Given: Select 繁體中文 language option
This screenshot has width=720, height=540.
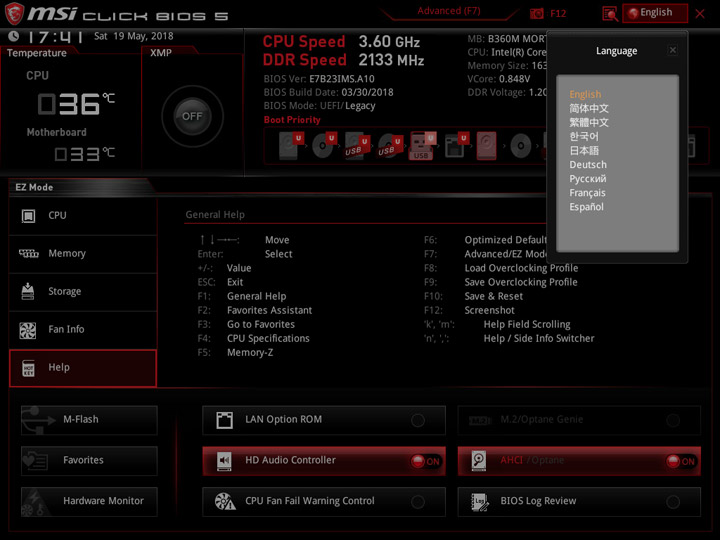Looking at the screenshot, I should 589,123.
